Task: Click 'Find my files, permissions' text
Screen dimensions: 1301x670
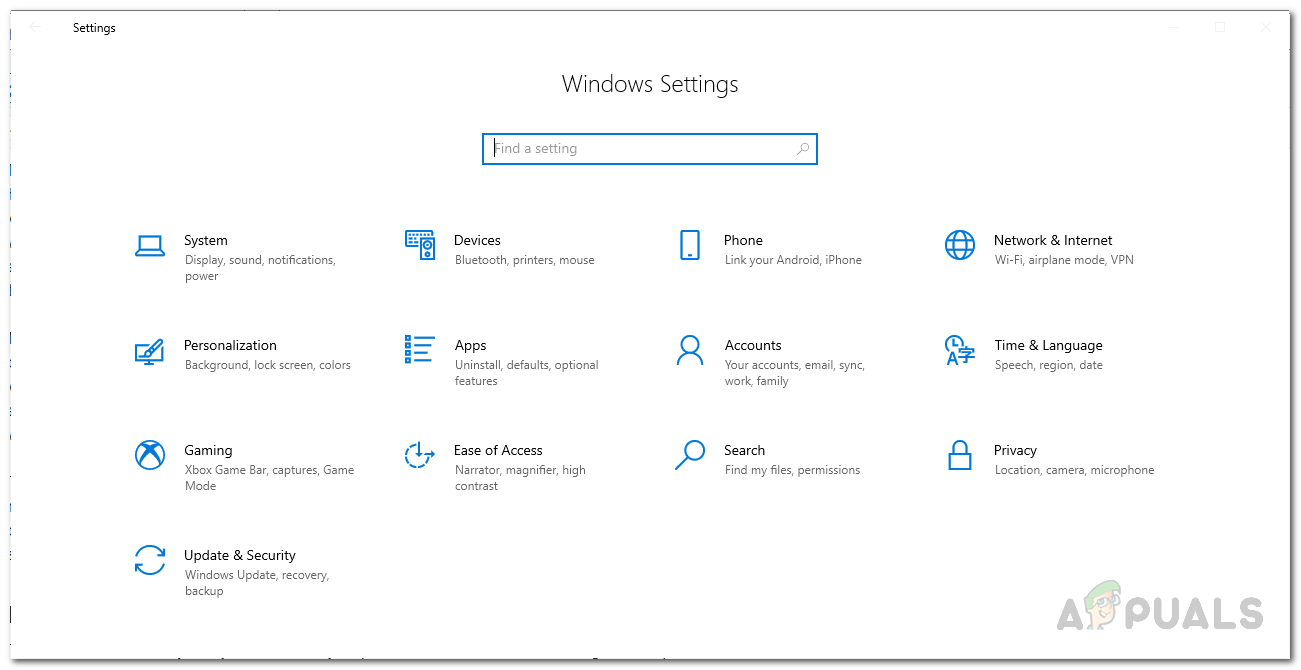Action: click(x=792, y=470)
